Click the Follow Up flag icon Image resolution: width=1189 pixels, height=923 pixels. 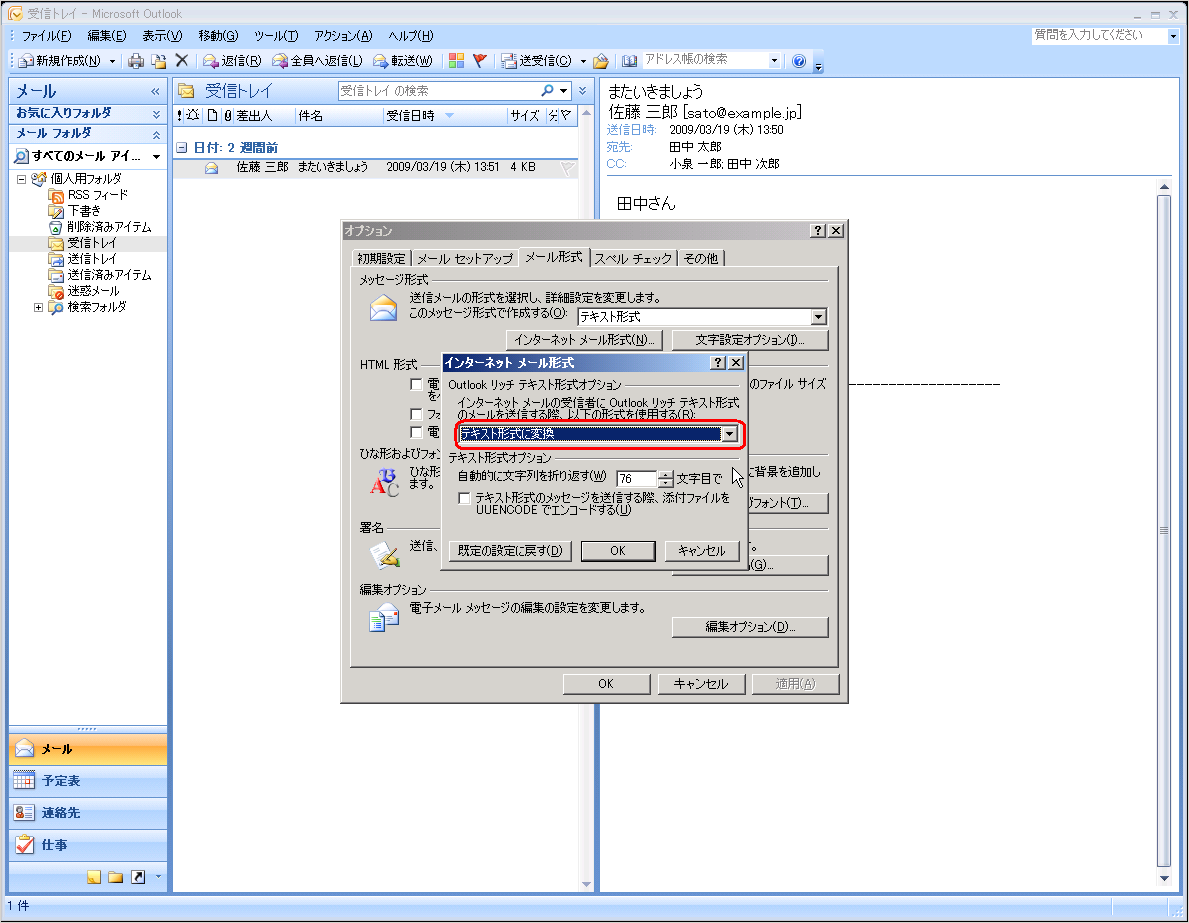coord(479,61)
